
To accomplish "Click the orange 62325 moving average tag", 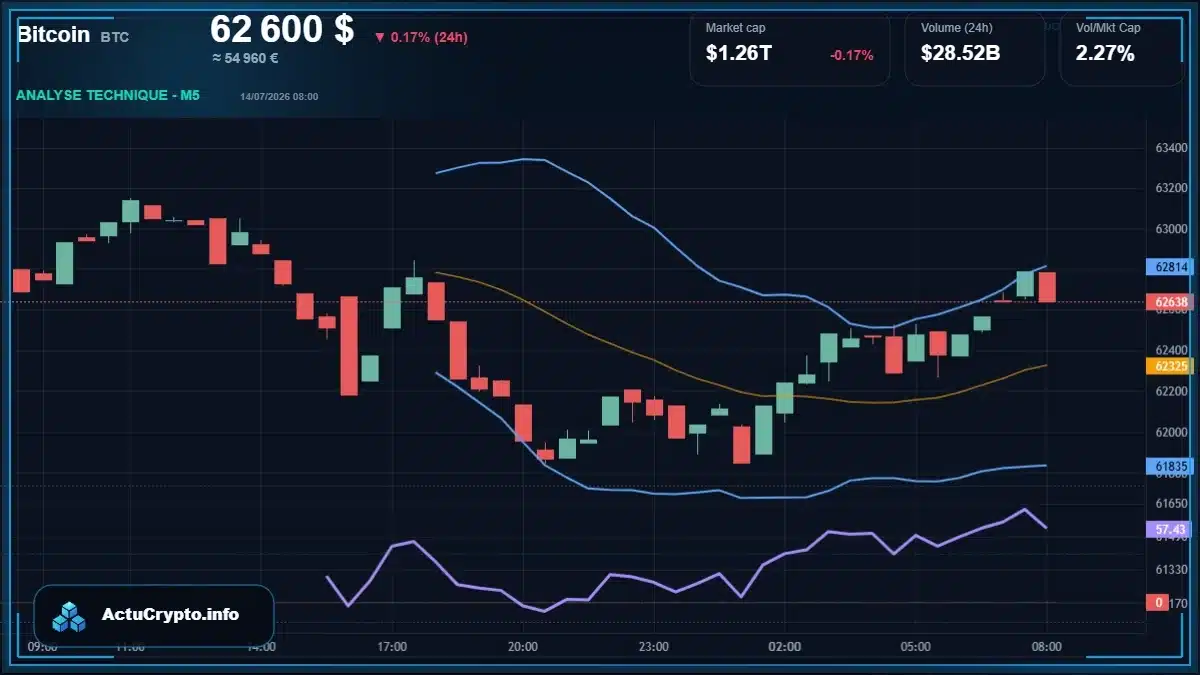I will pyautogui.click(x=1171, y=366).
